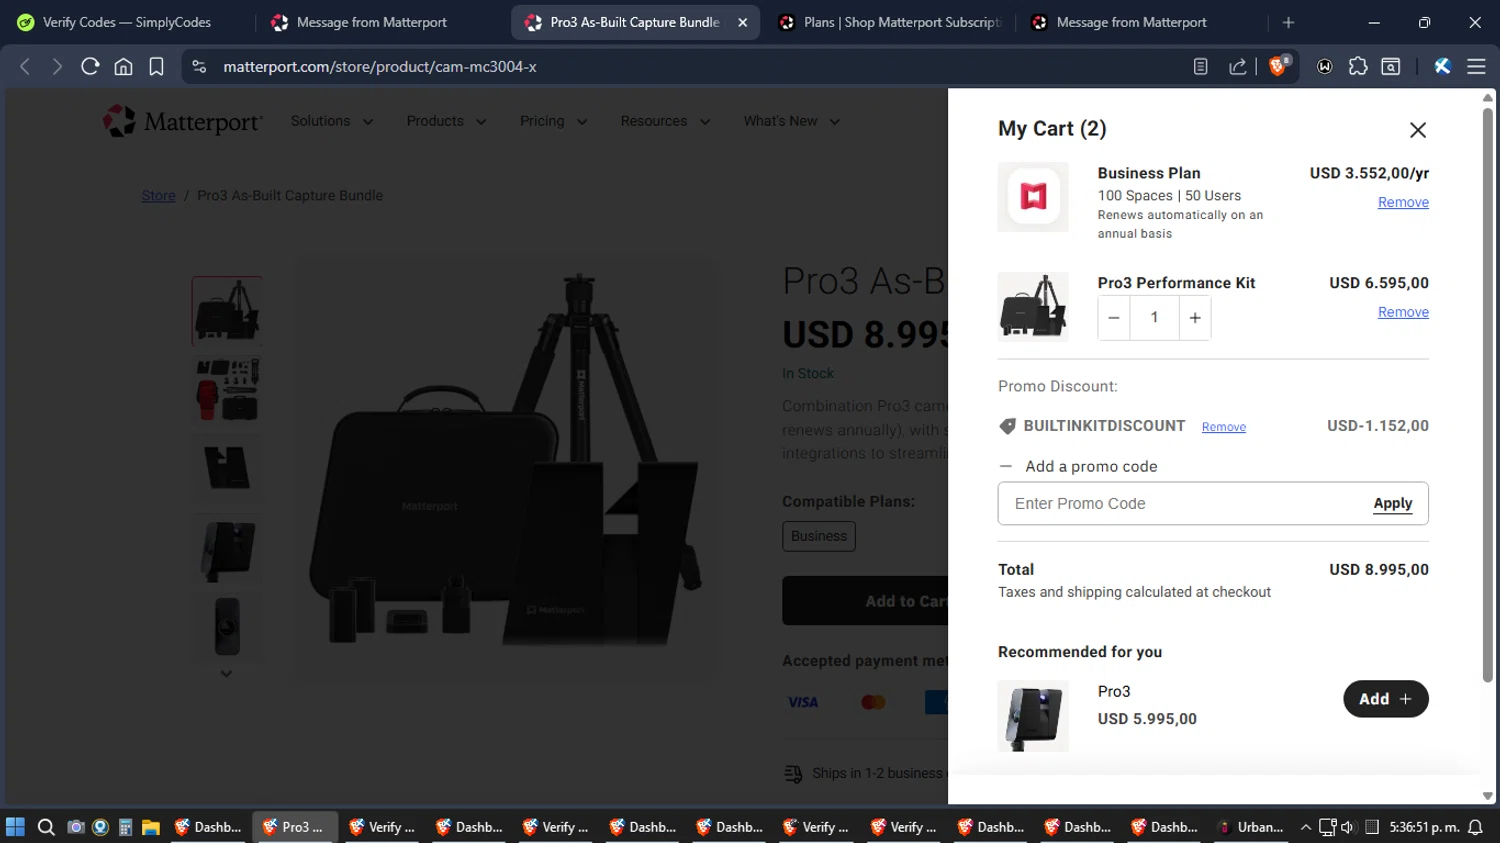Open the extensions puzzle icon
The image size is (1500, 843).
pos(1358,66)
